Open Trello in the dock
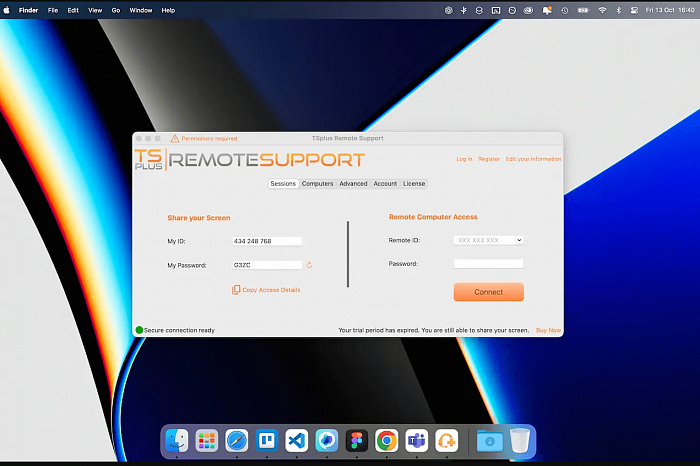 point(267,441)
